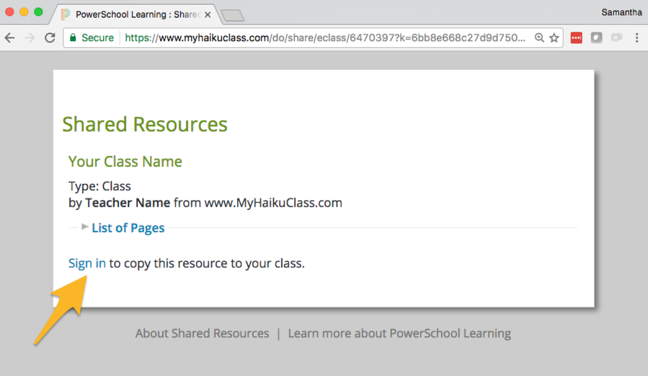Bookmark page with the star icon
Screen dimensions: 648x376
pyautogui.click(x=554, y=38)
